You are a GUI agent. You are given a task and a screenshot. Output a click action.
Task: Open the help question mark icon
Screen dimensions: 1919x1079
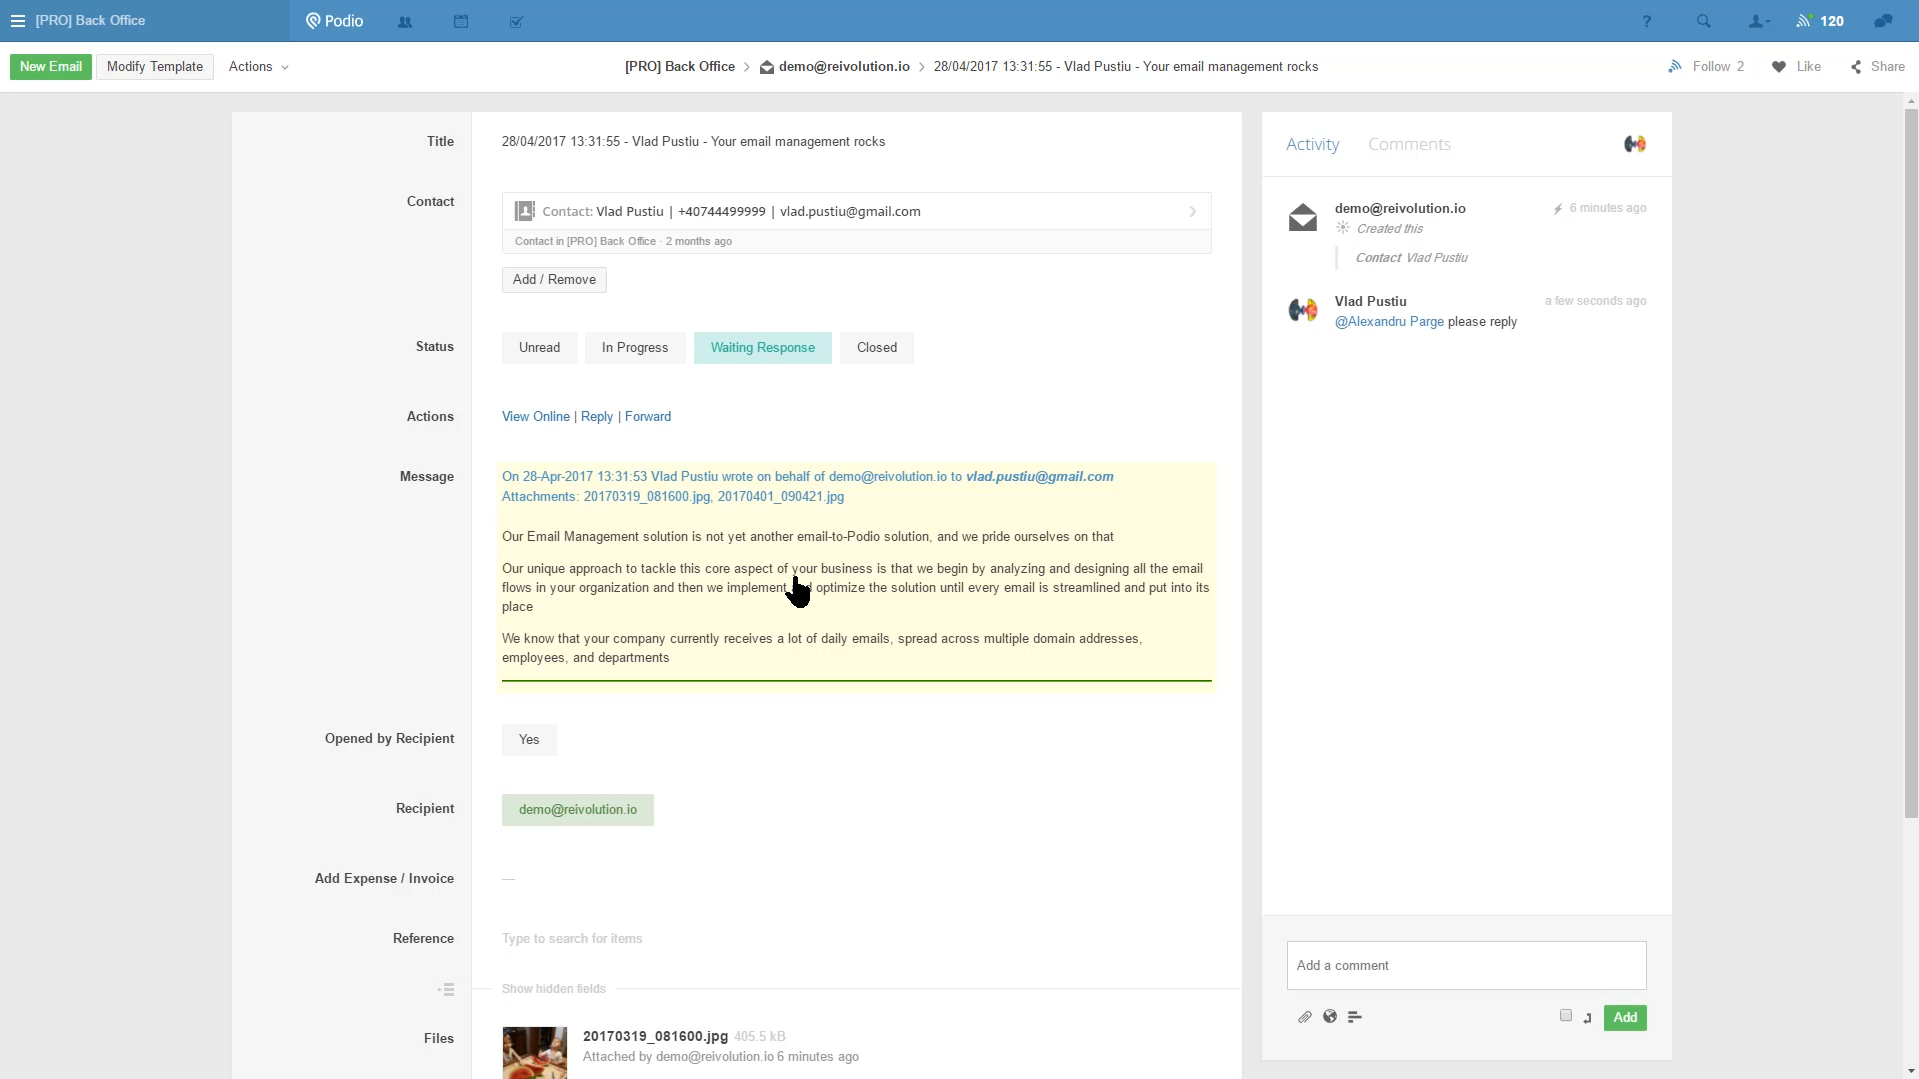[1646, 21]
